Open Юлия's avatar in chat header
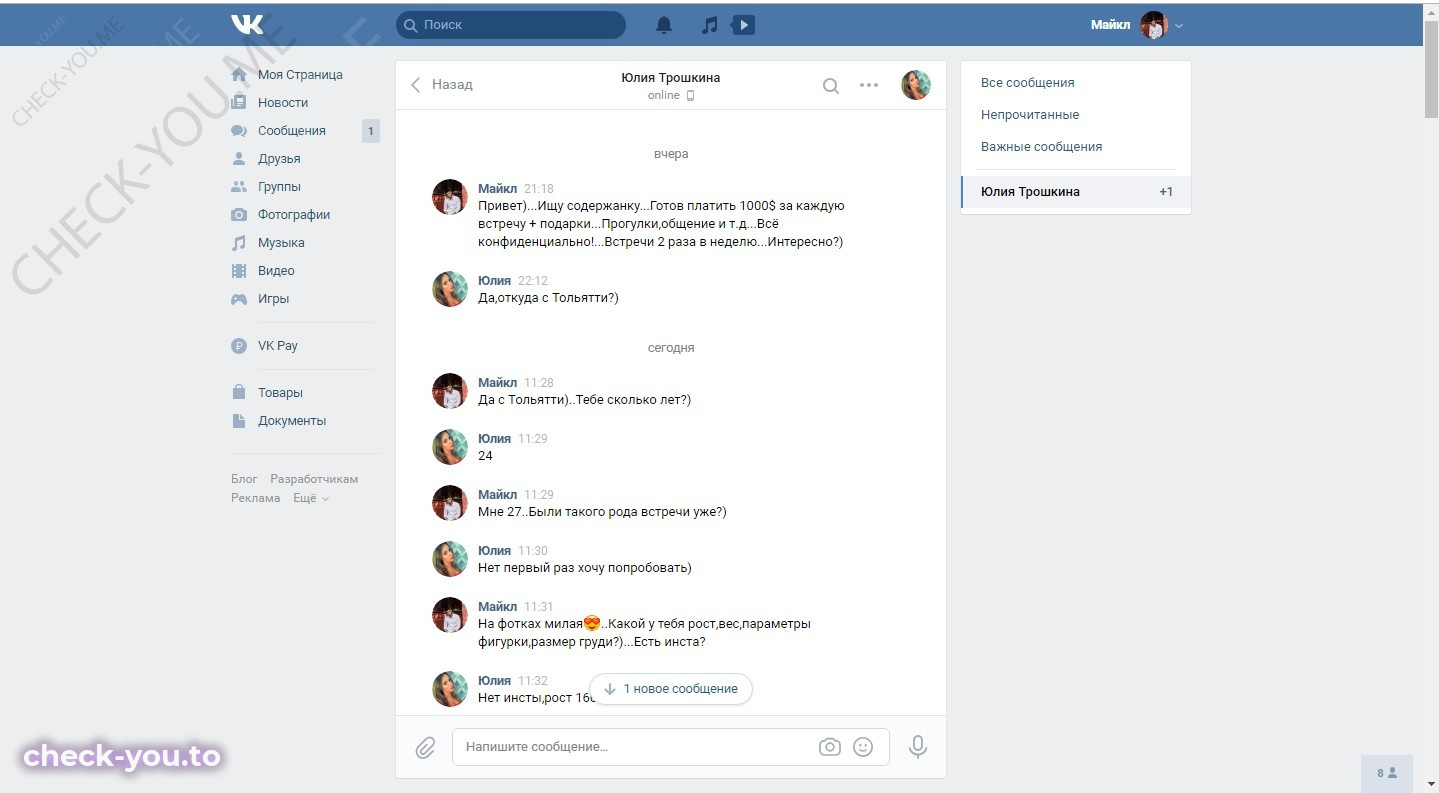1439x793 pixels. click(x=916, y=85)
